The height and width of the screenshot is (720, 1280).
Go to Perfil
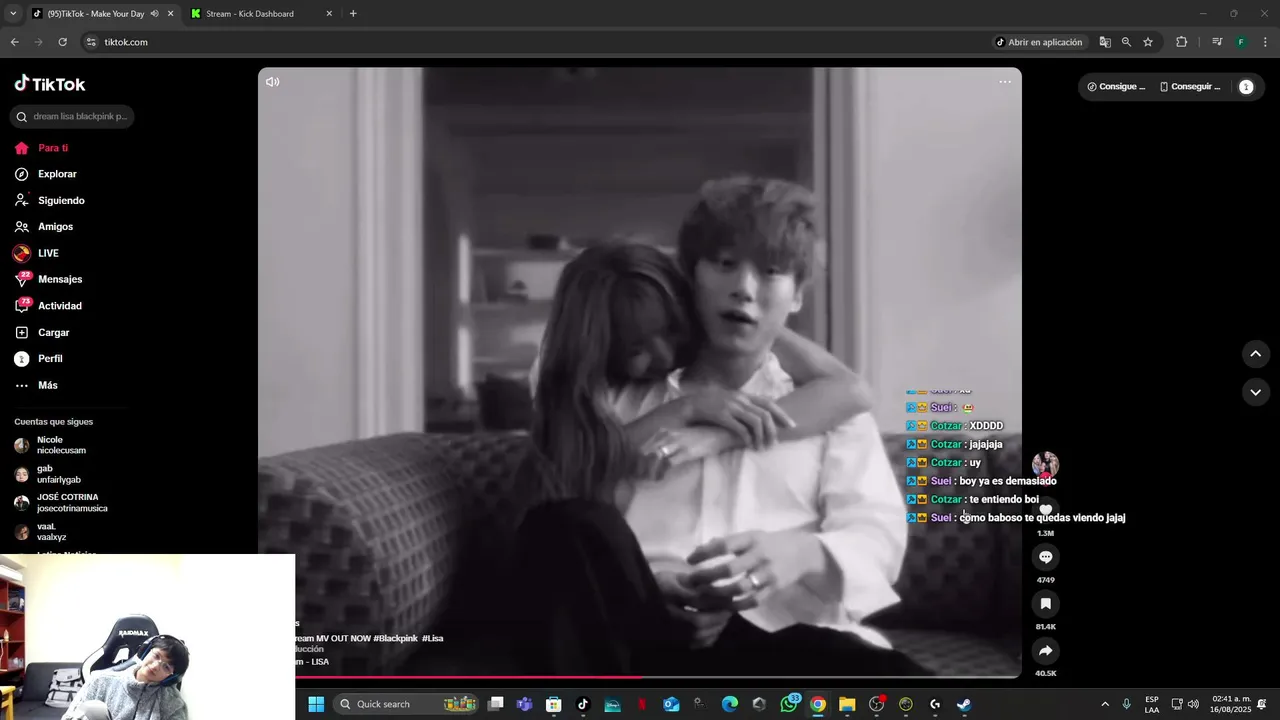point(38,359)
